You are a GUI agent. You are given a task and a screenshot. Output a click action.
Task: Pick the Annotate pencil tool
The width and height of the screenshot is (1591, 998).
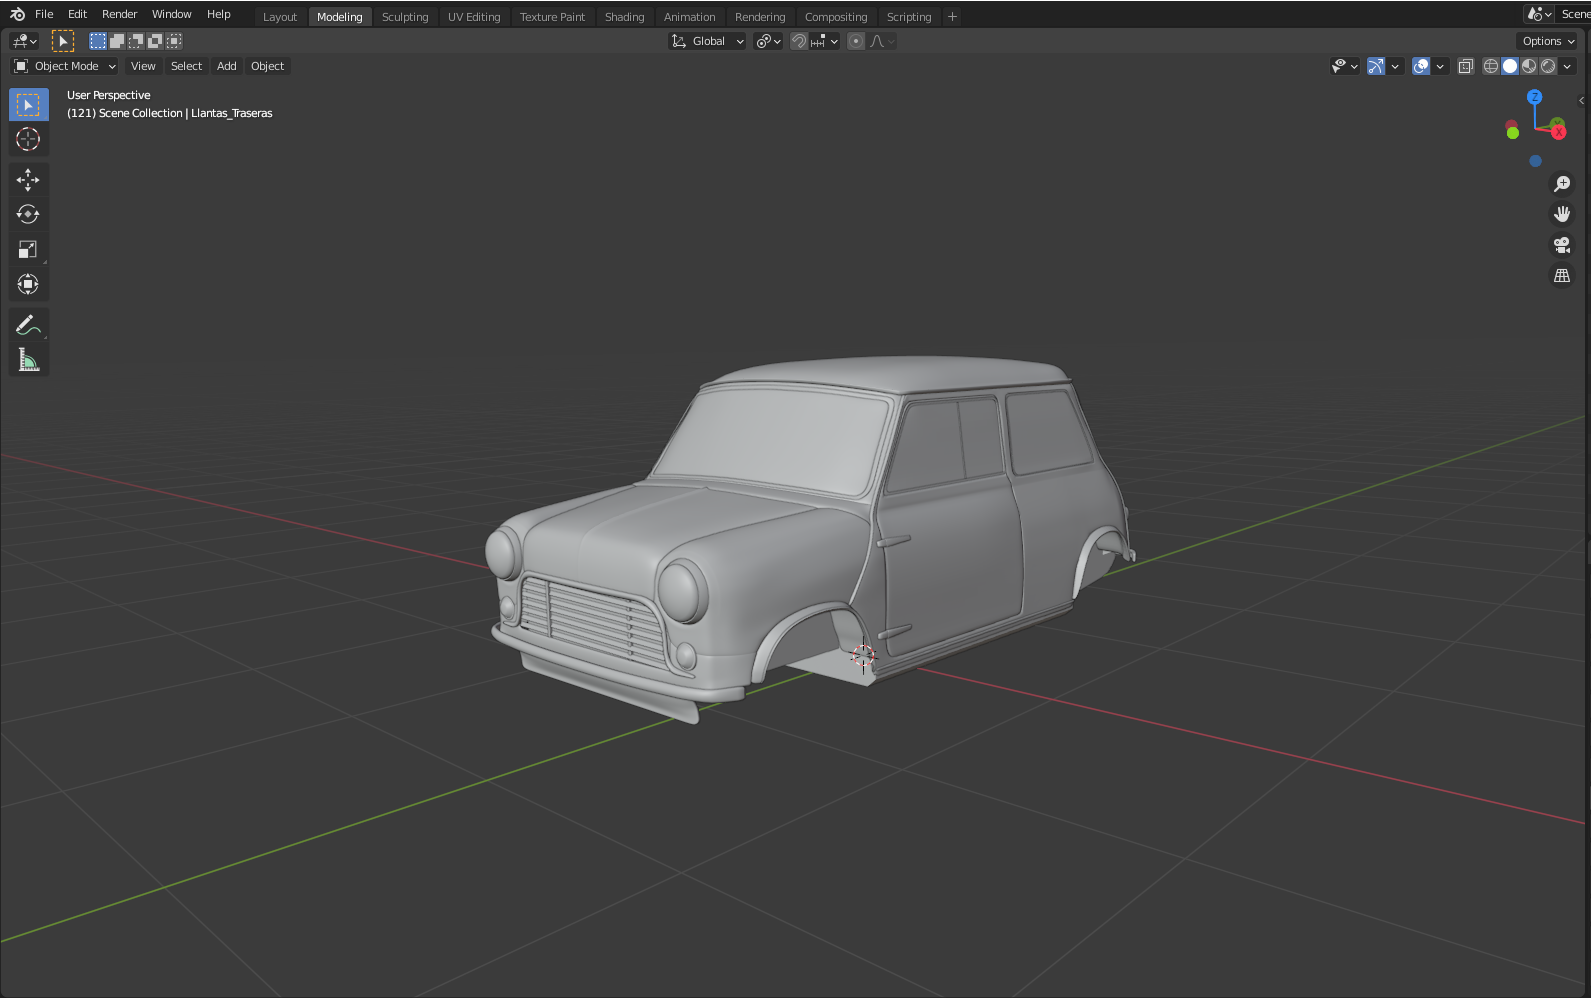[x=28, y=325]
